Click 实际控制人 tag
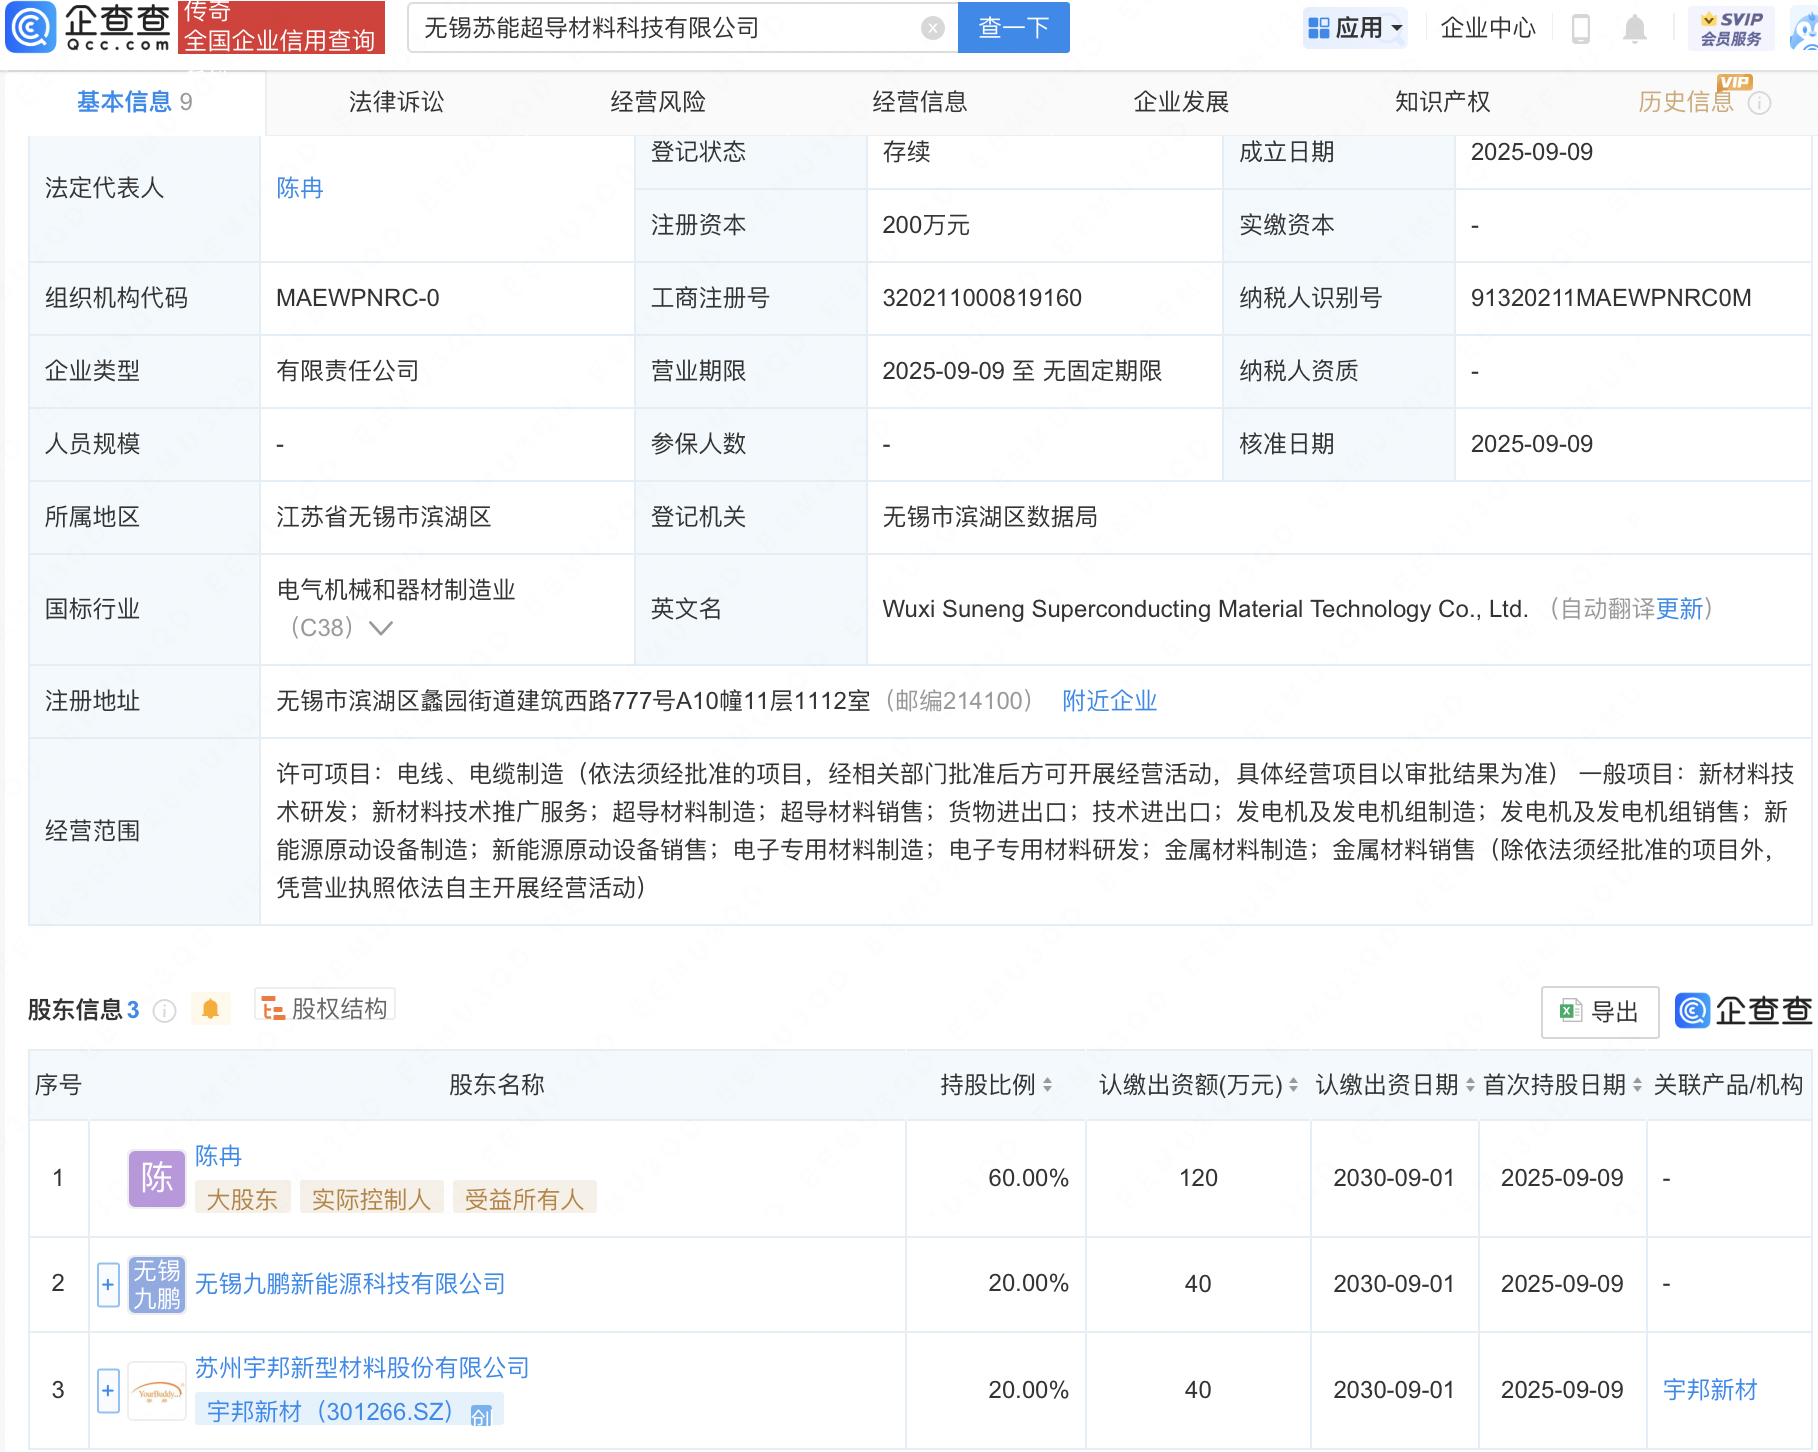The width and height of the screenshot is (1818, 1452). [370, 1199]
